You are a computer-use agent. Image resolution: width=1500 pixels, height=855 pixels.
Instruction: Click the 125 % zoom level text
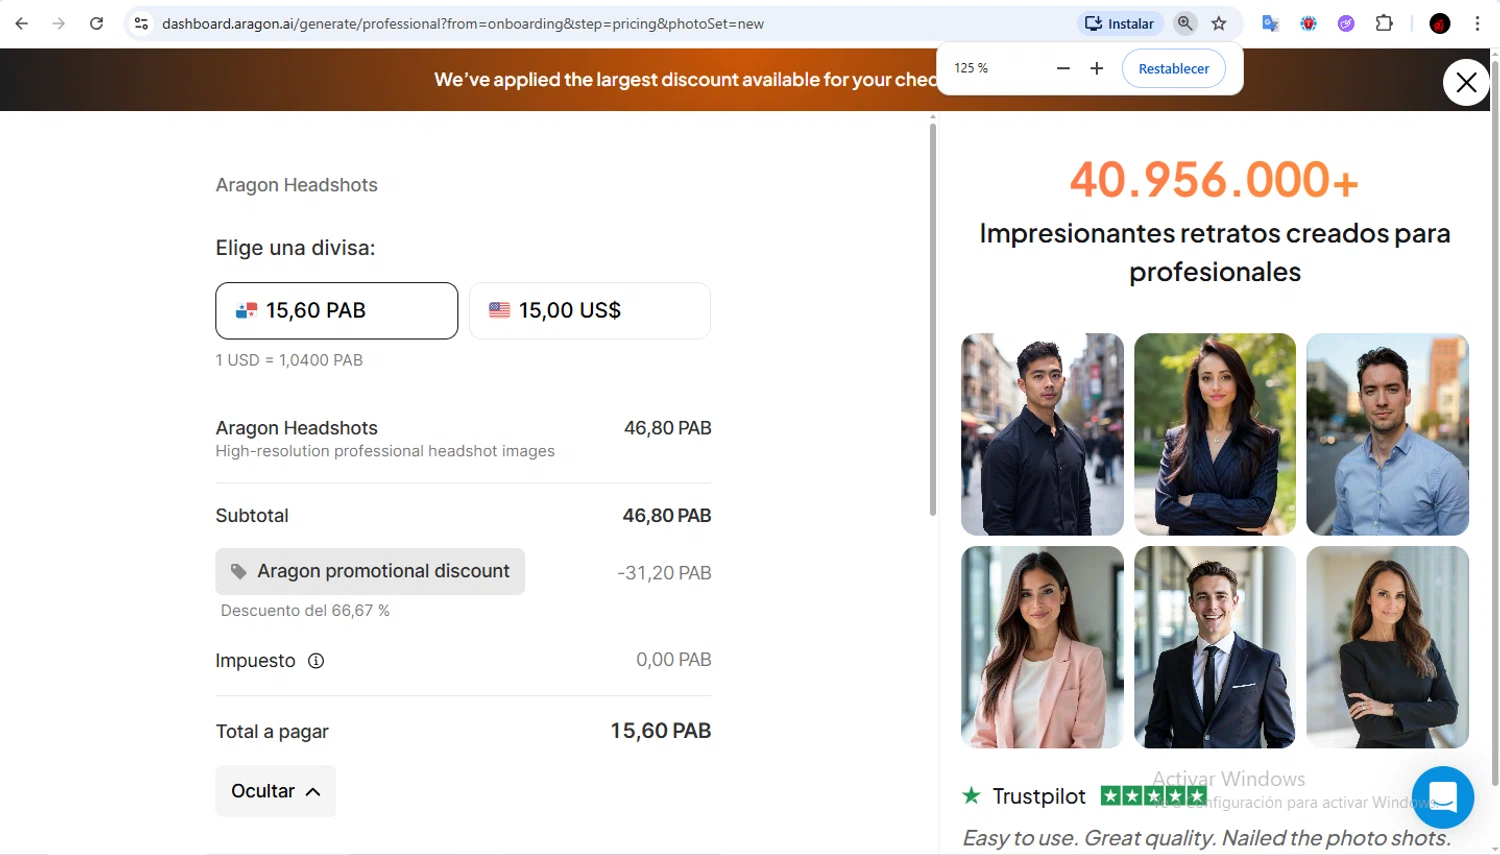(971, 68)
